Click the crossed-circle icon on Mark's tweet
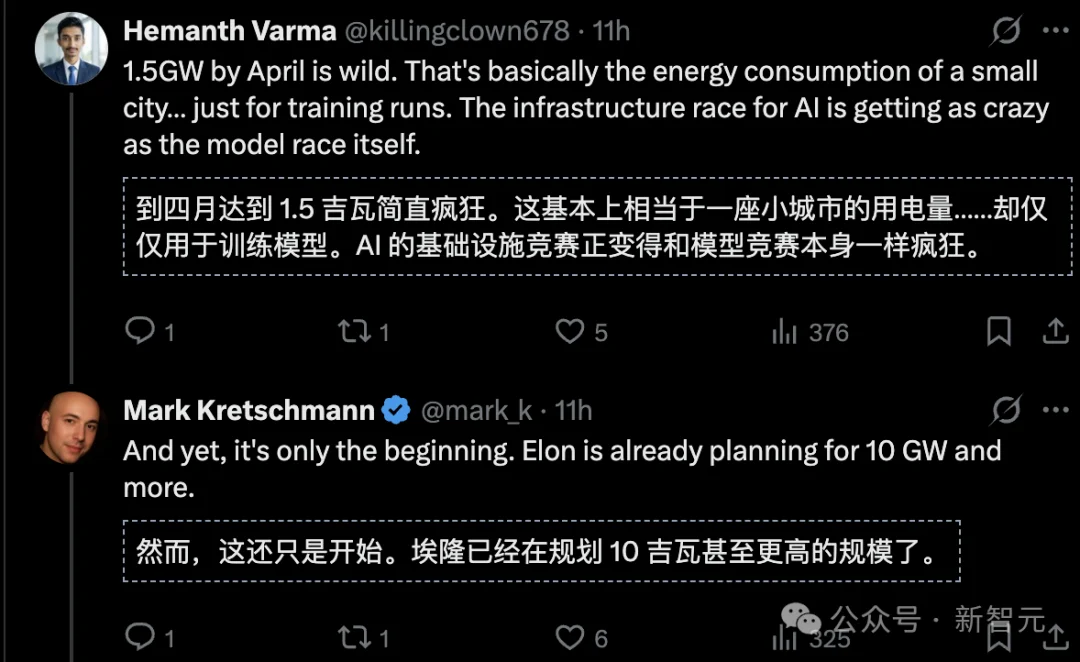The height and width of the screenshot is (662, 1080). [1005, 410]
